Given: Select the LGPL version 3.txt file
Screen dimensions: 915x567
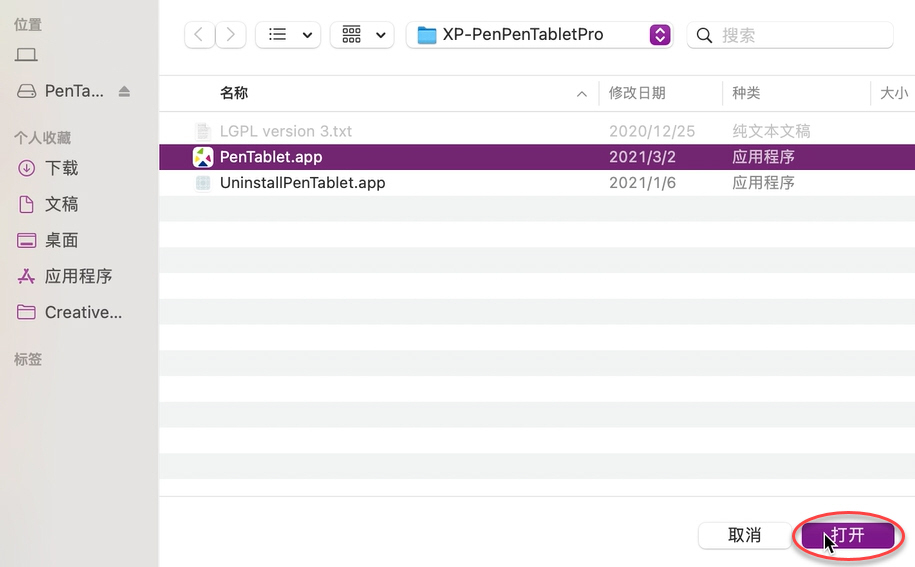Looking at the screenshot, I should [x=286, y=131].
